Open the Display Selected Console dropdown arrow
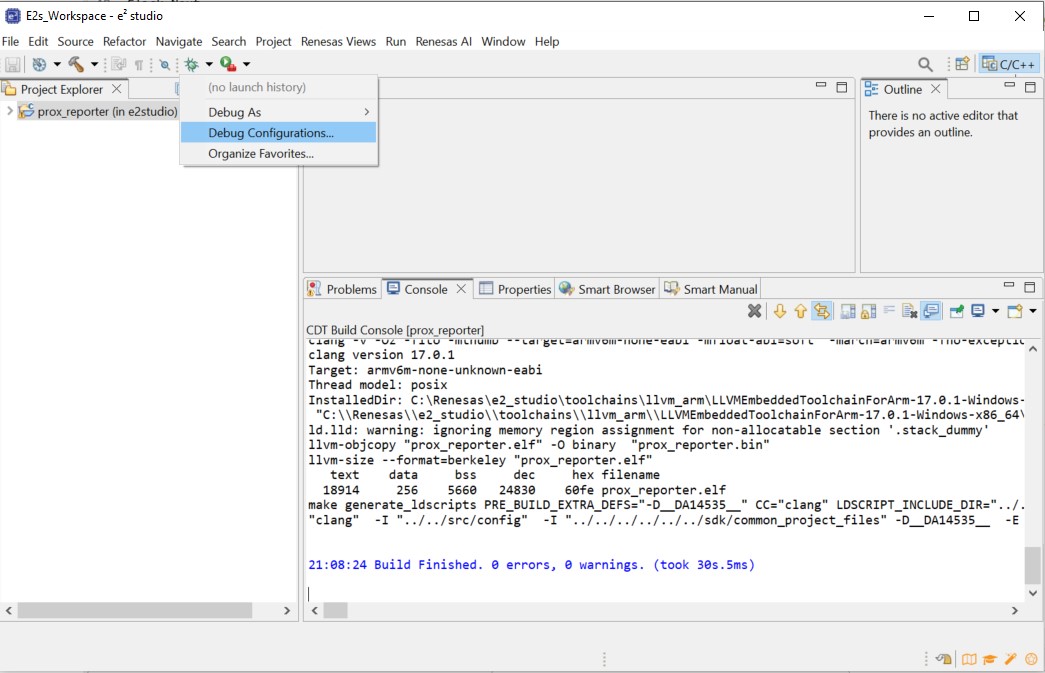 995,311
